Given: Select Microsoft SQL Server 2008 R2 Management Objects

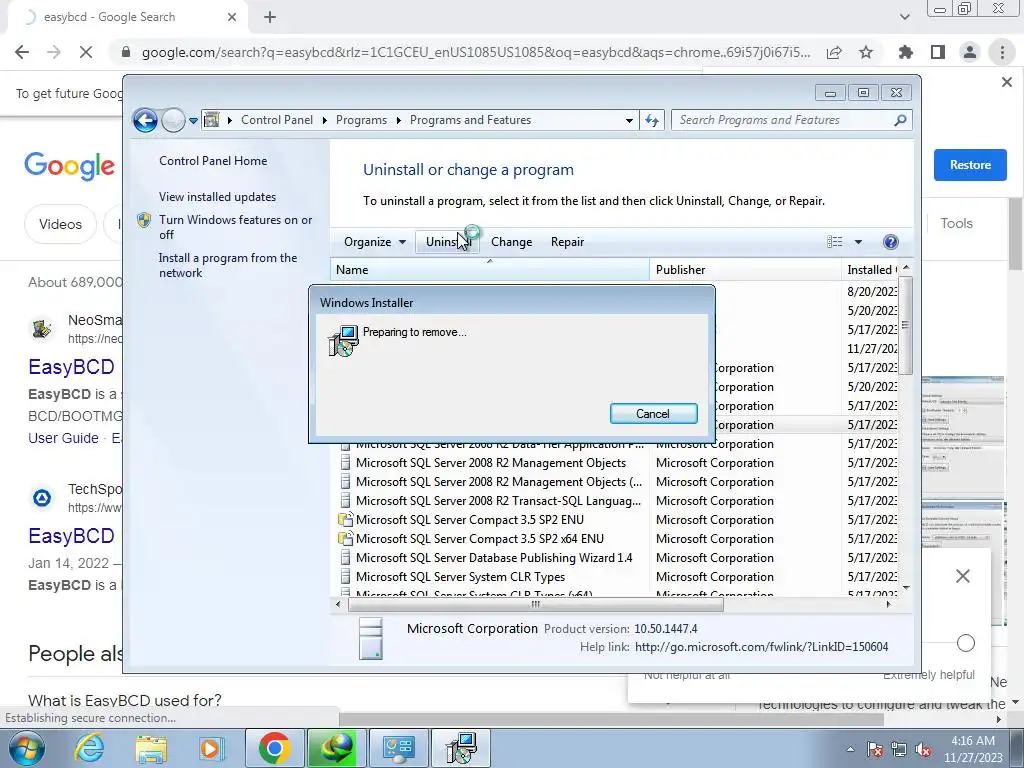Looking at the screenshot, I should coord(490,463).
